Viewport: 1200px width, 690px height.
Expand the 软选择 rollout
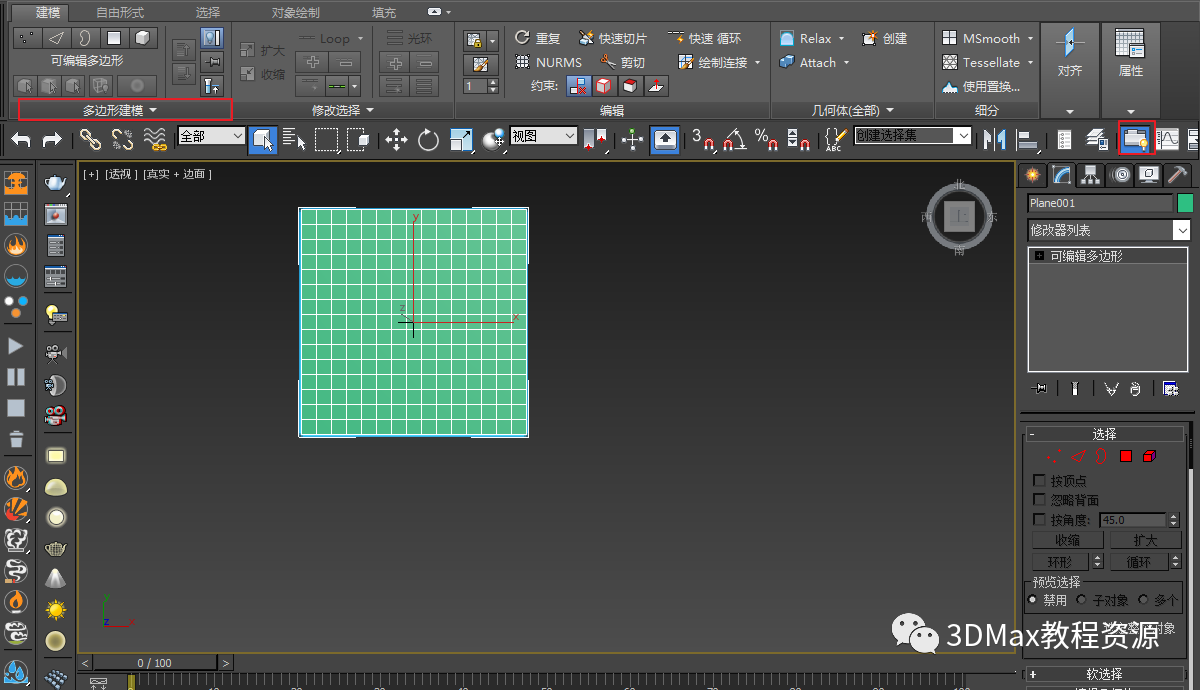pos(1104,673)
